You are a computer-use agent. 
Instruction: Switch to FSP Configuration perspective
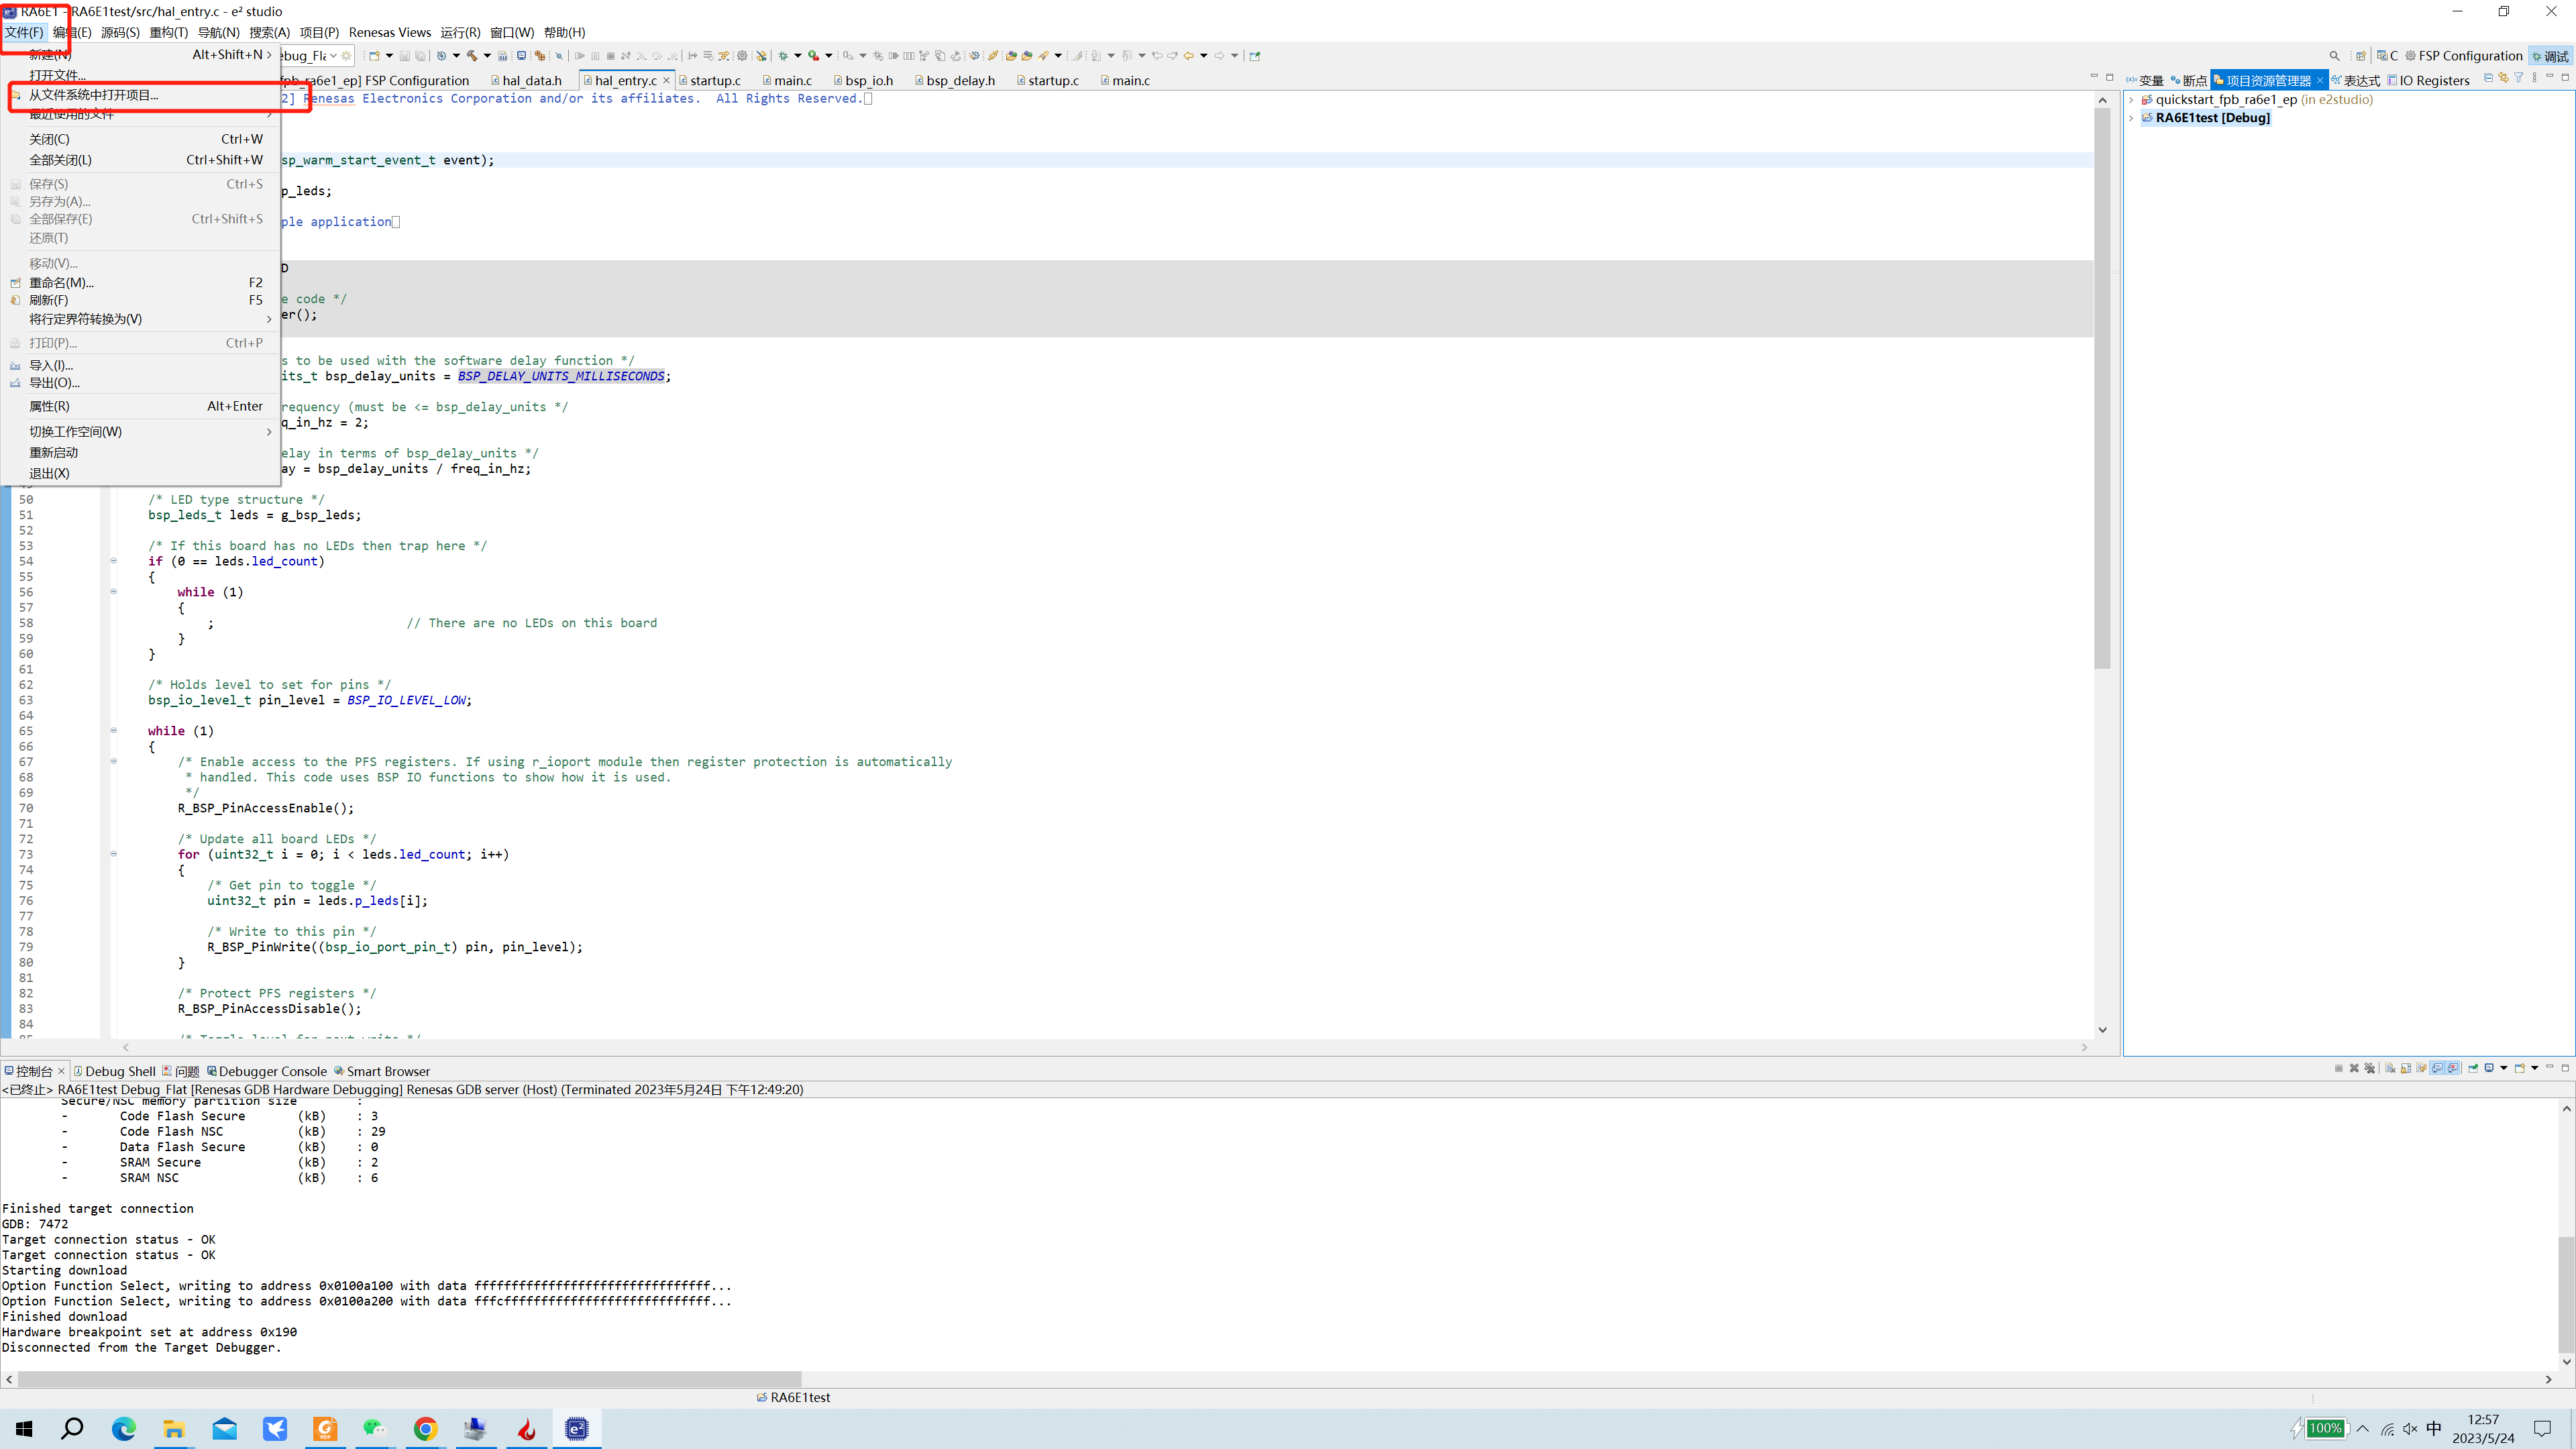coord(2464,56)
